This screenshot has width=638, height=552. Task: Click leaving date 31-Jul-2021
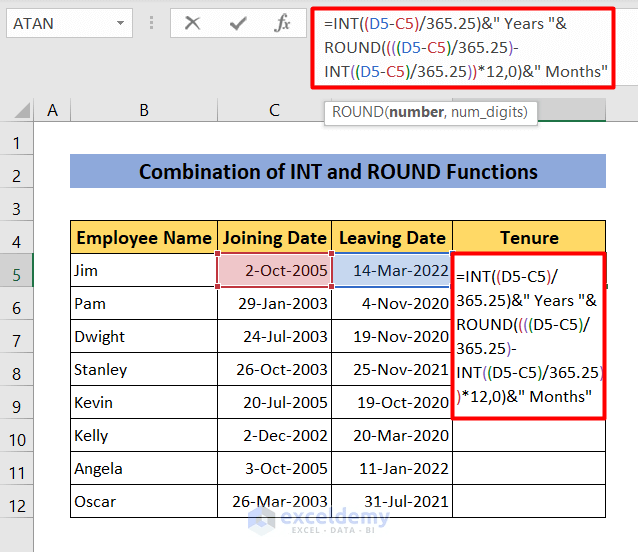pyautogui.click(x=392, y=501)
